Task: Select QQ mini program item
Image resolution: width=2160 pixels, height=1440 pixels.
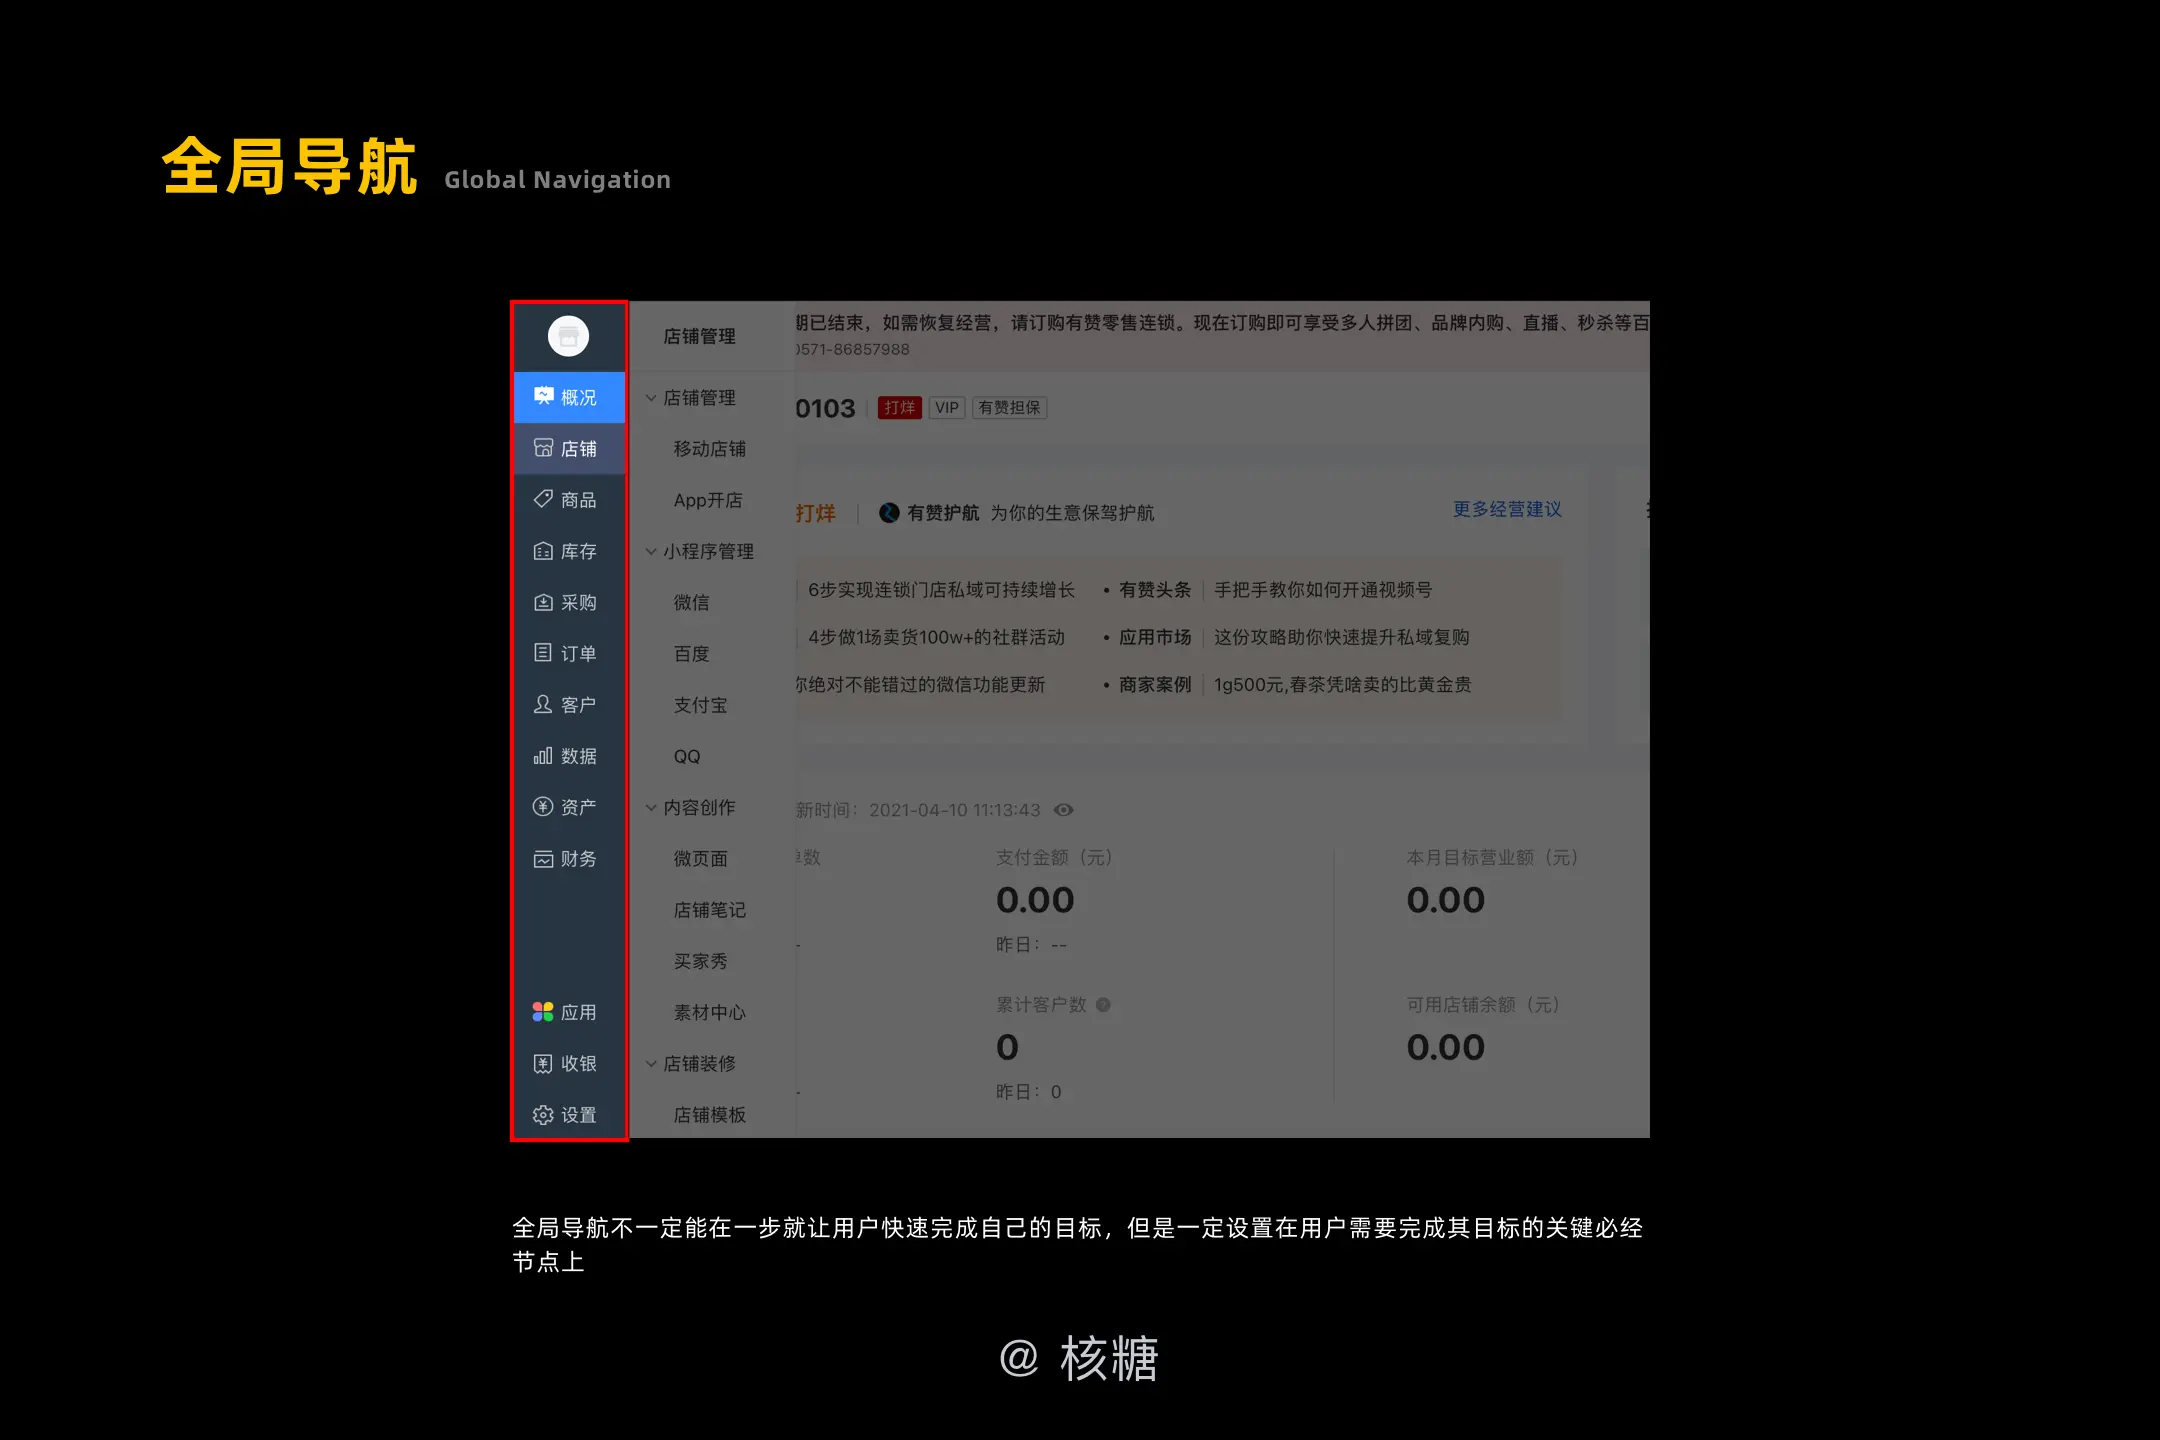Action: (x=687, y=756)
